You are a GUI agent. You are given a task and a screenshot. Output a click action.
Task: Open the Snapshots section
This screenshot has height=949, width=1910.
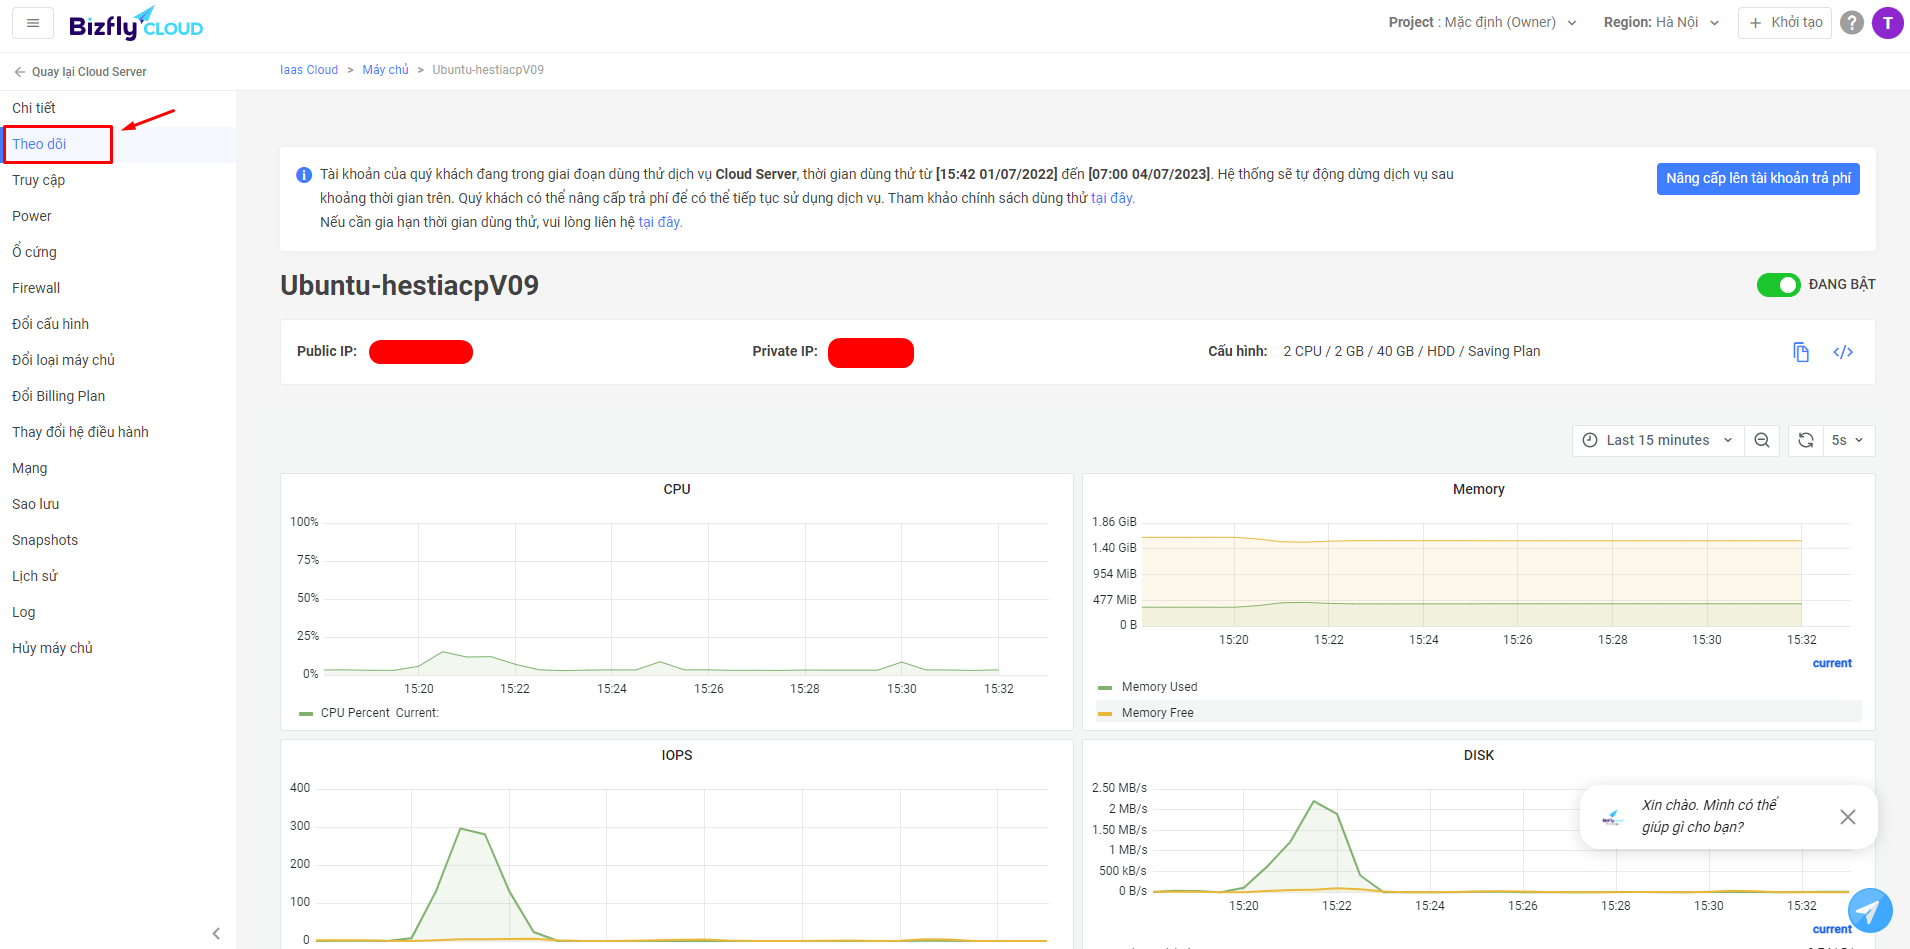pyautogui.click(x=118, y=540)
